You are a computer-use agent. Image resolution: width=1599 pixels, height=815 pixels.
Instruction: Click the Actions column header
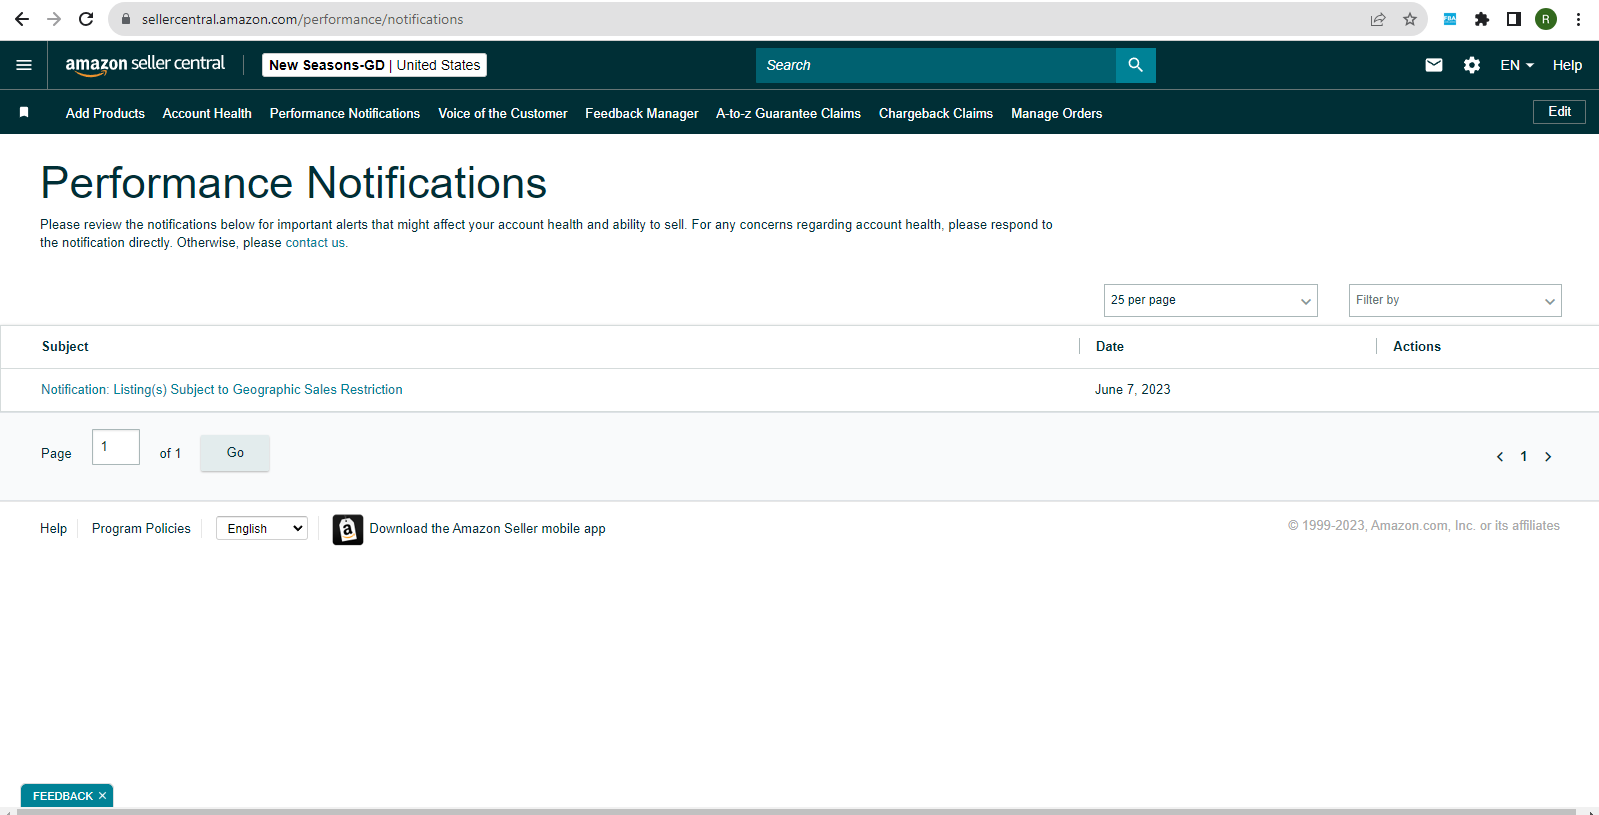pyautogui.click(x=1417, y=347)
